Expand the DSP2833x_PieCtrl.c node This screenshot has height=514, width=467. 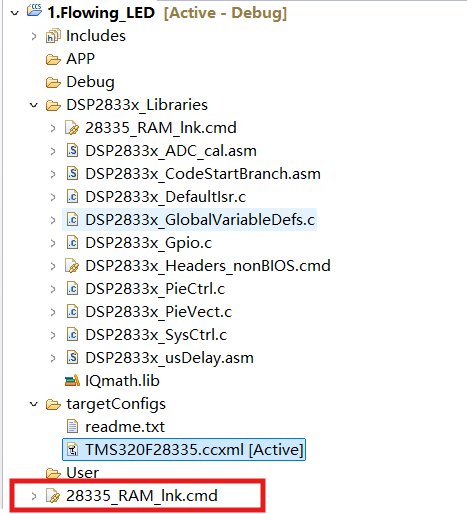pyautogui.click(x=53, y=289)
